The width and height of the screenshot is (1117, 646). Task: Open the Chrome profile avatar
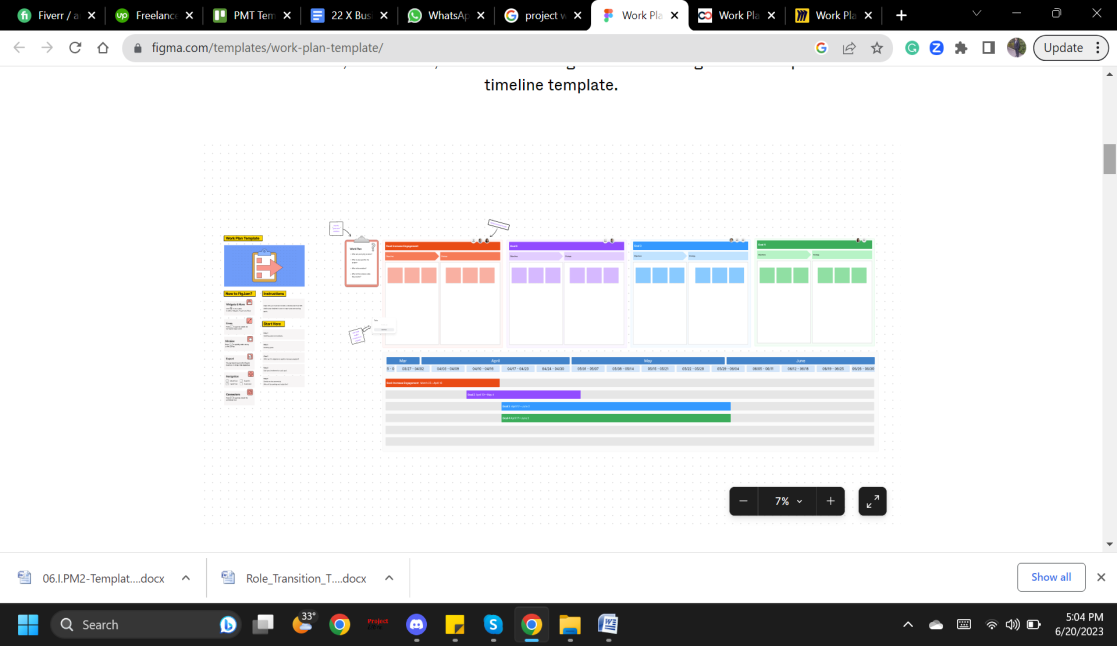[1017, 48]
